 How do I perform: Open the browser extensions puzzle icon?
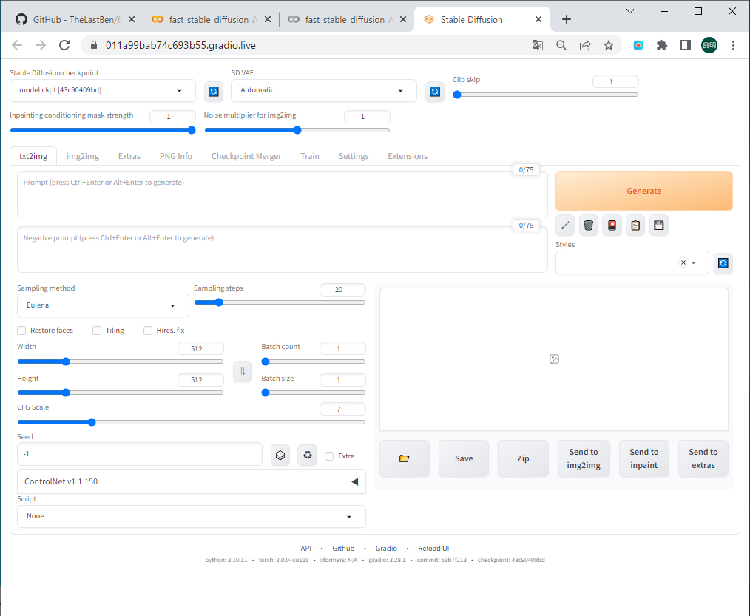[662, 45]
